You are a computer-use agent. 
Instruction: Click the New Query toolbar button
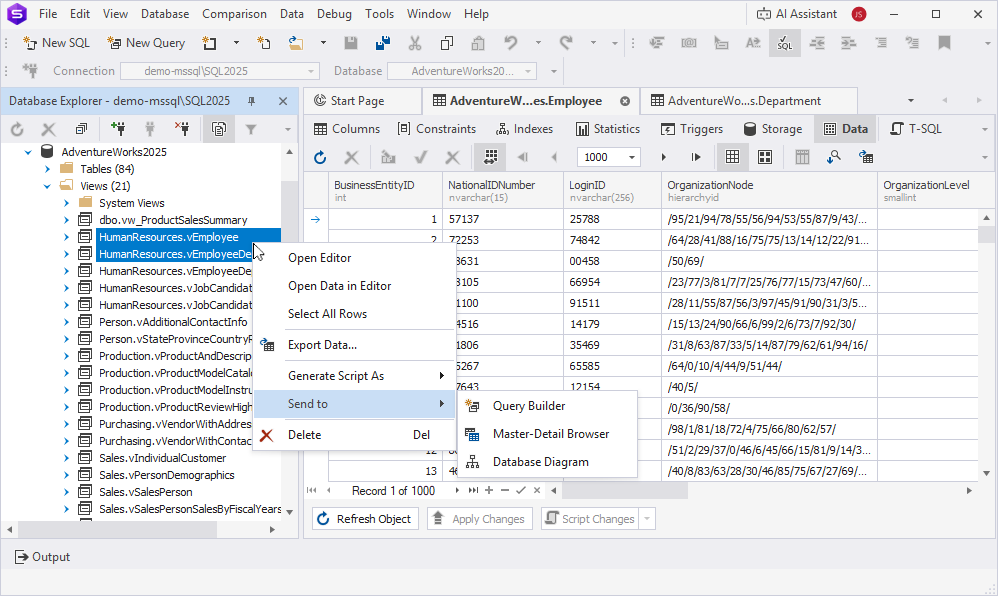coord(146,43)
